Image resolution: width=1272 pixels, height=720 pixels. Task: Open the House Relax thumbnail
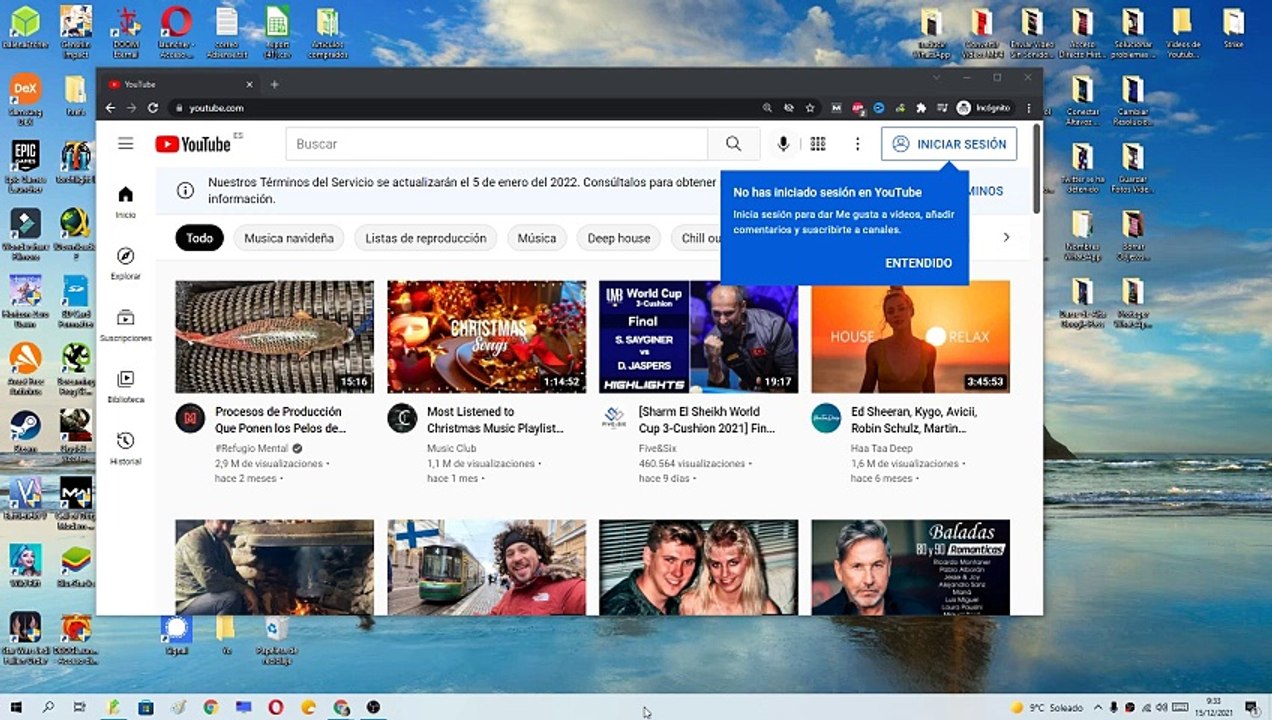pos(910,336)
